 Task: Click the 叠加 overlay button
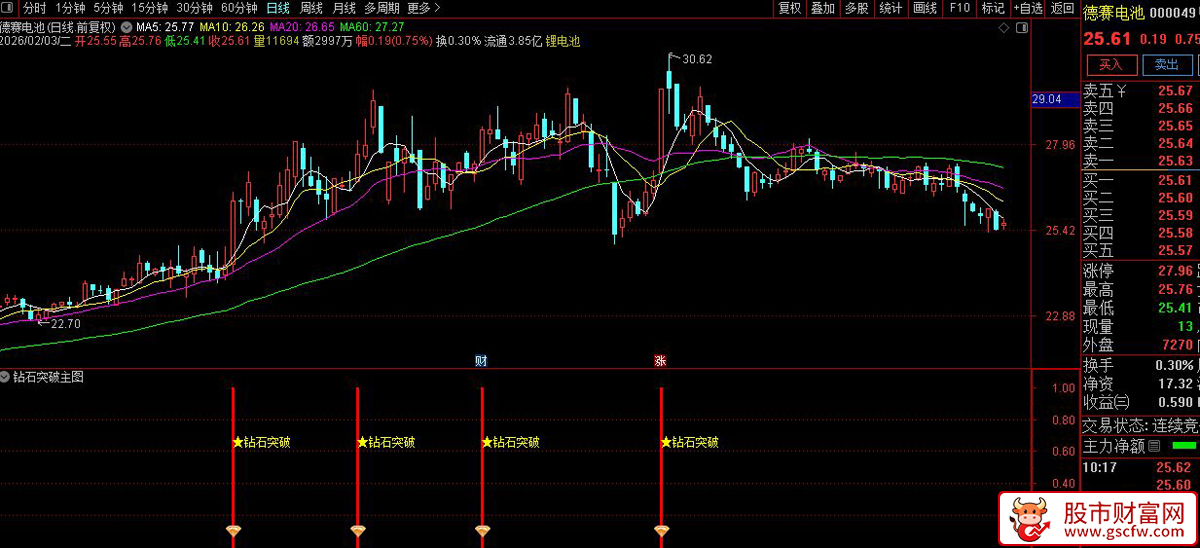pyautogui.click(x=822, y=8)
